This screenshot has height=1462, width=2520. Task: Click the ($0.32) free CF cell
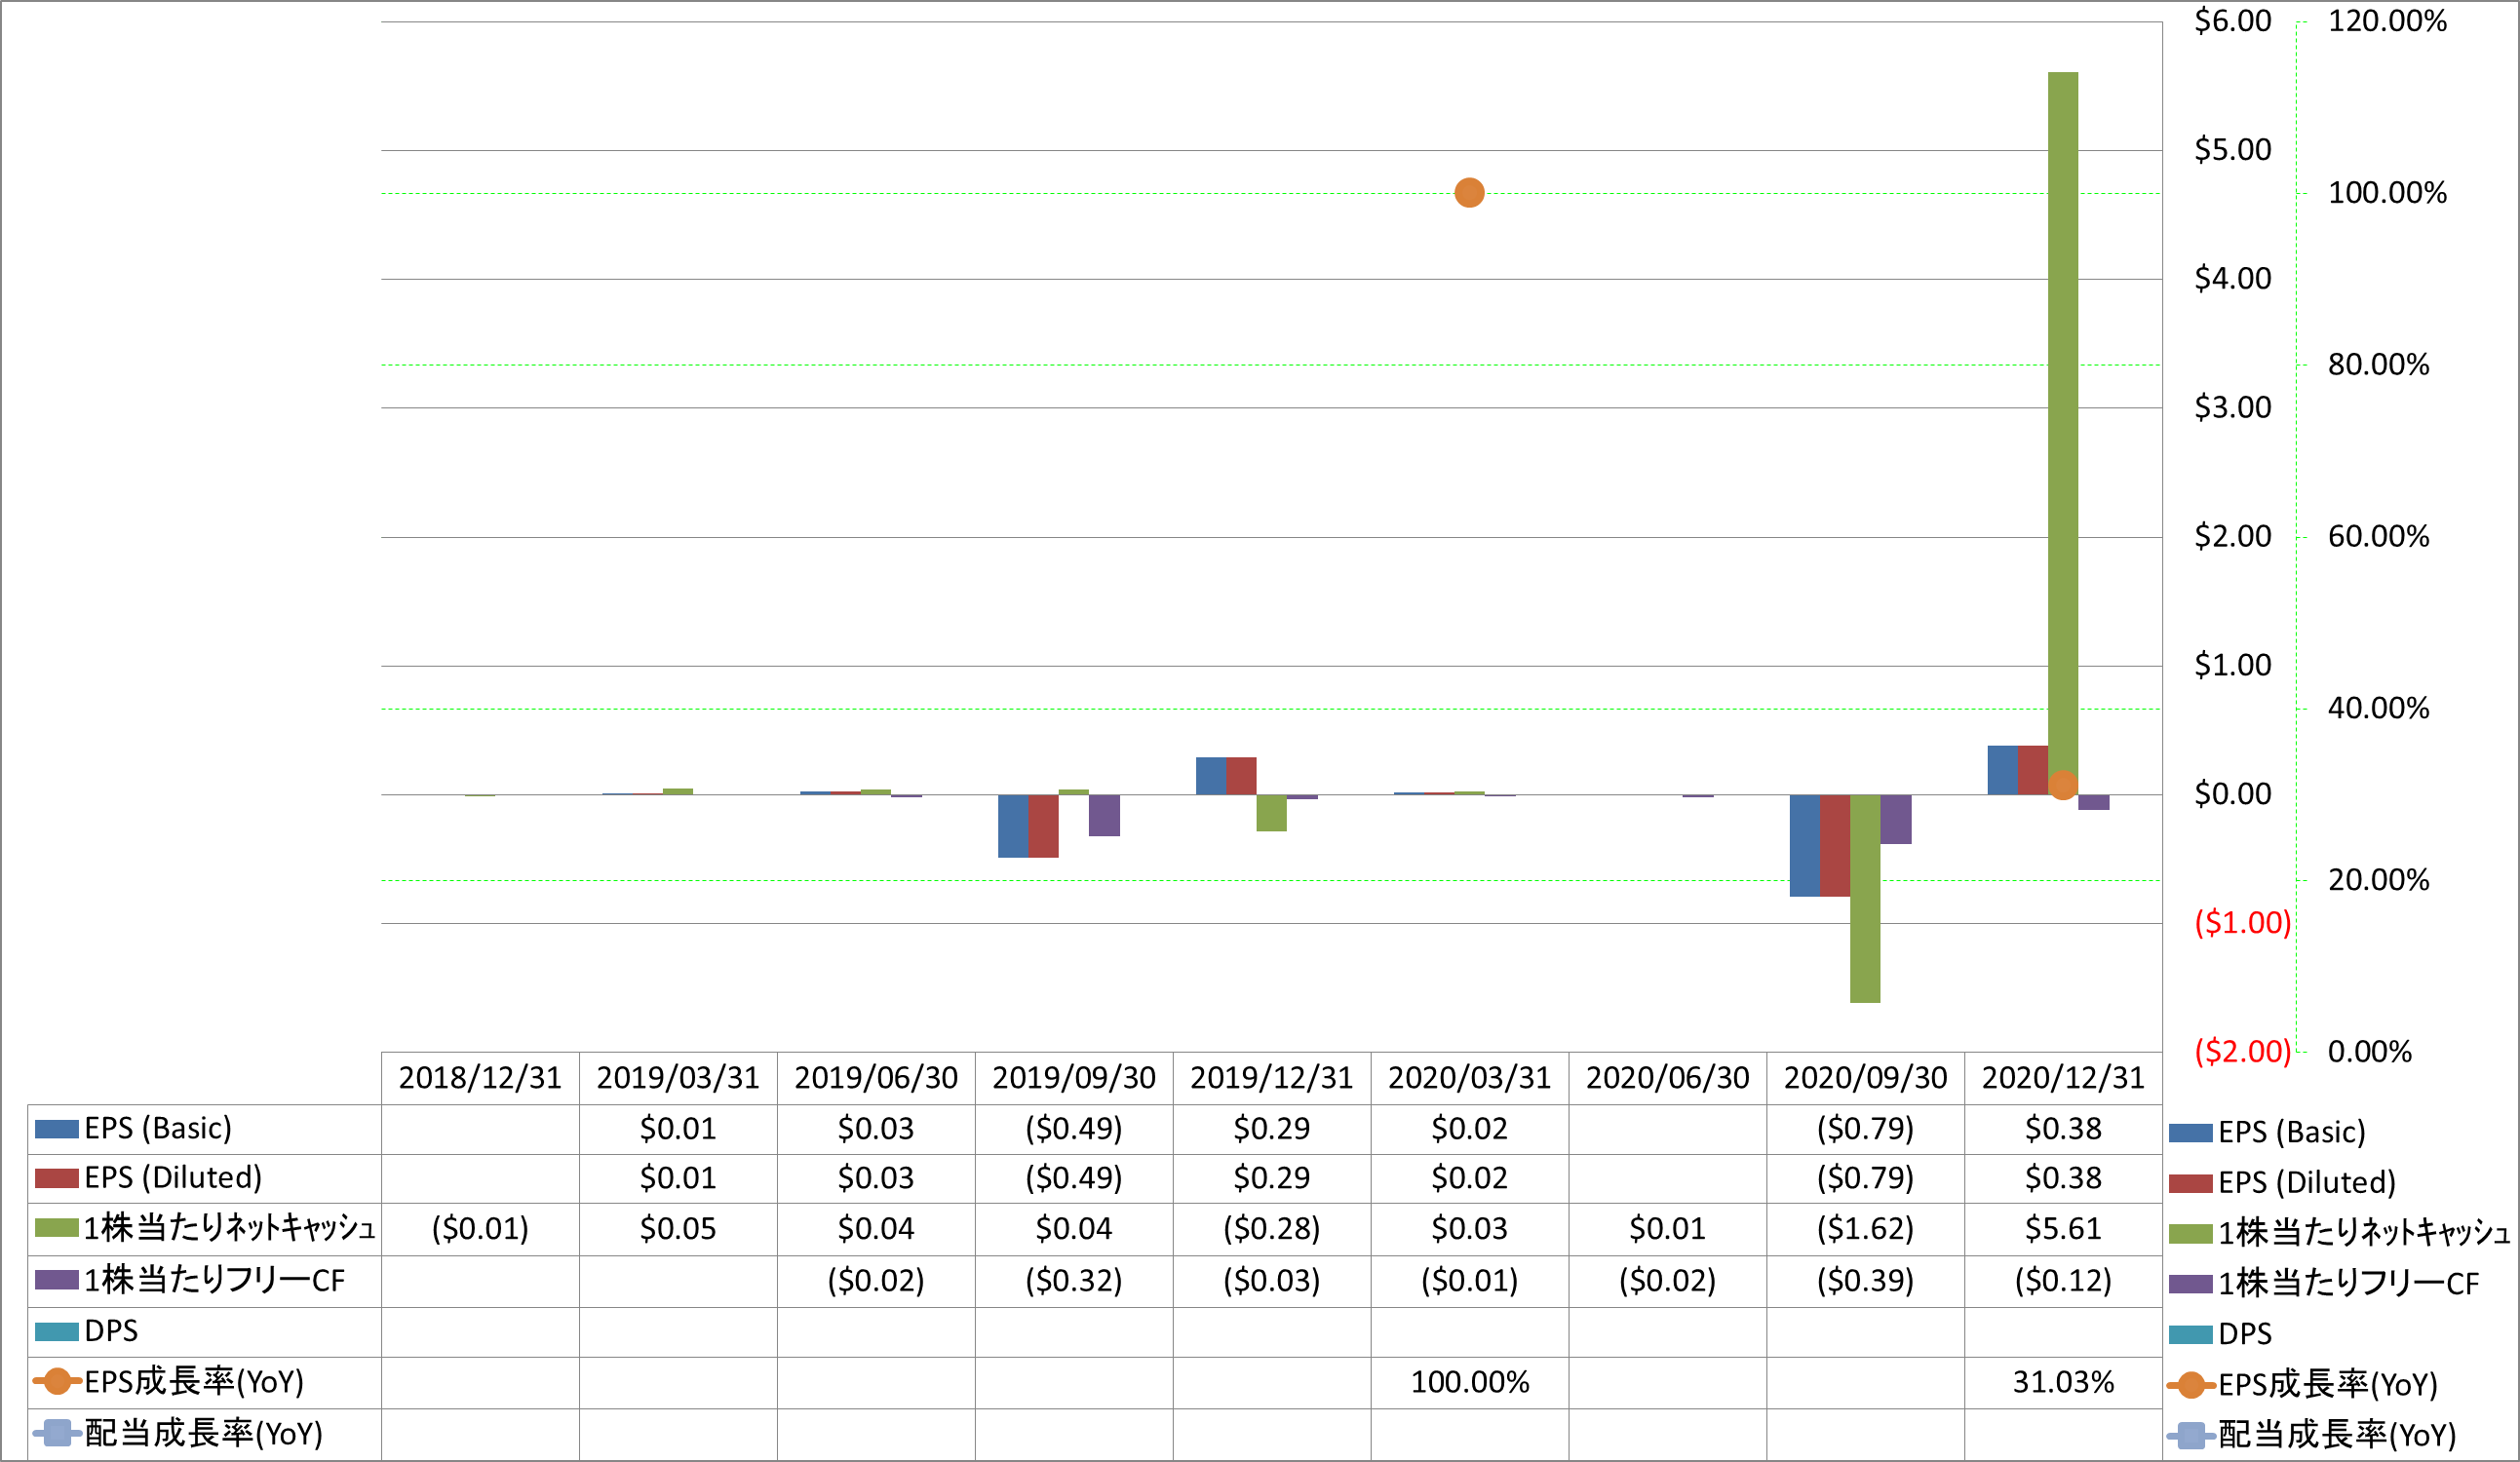[x=1074, y=1281]
